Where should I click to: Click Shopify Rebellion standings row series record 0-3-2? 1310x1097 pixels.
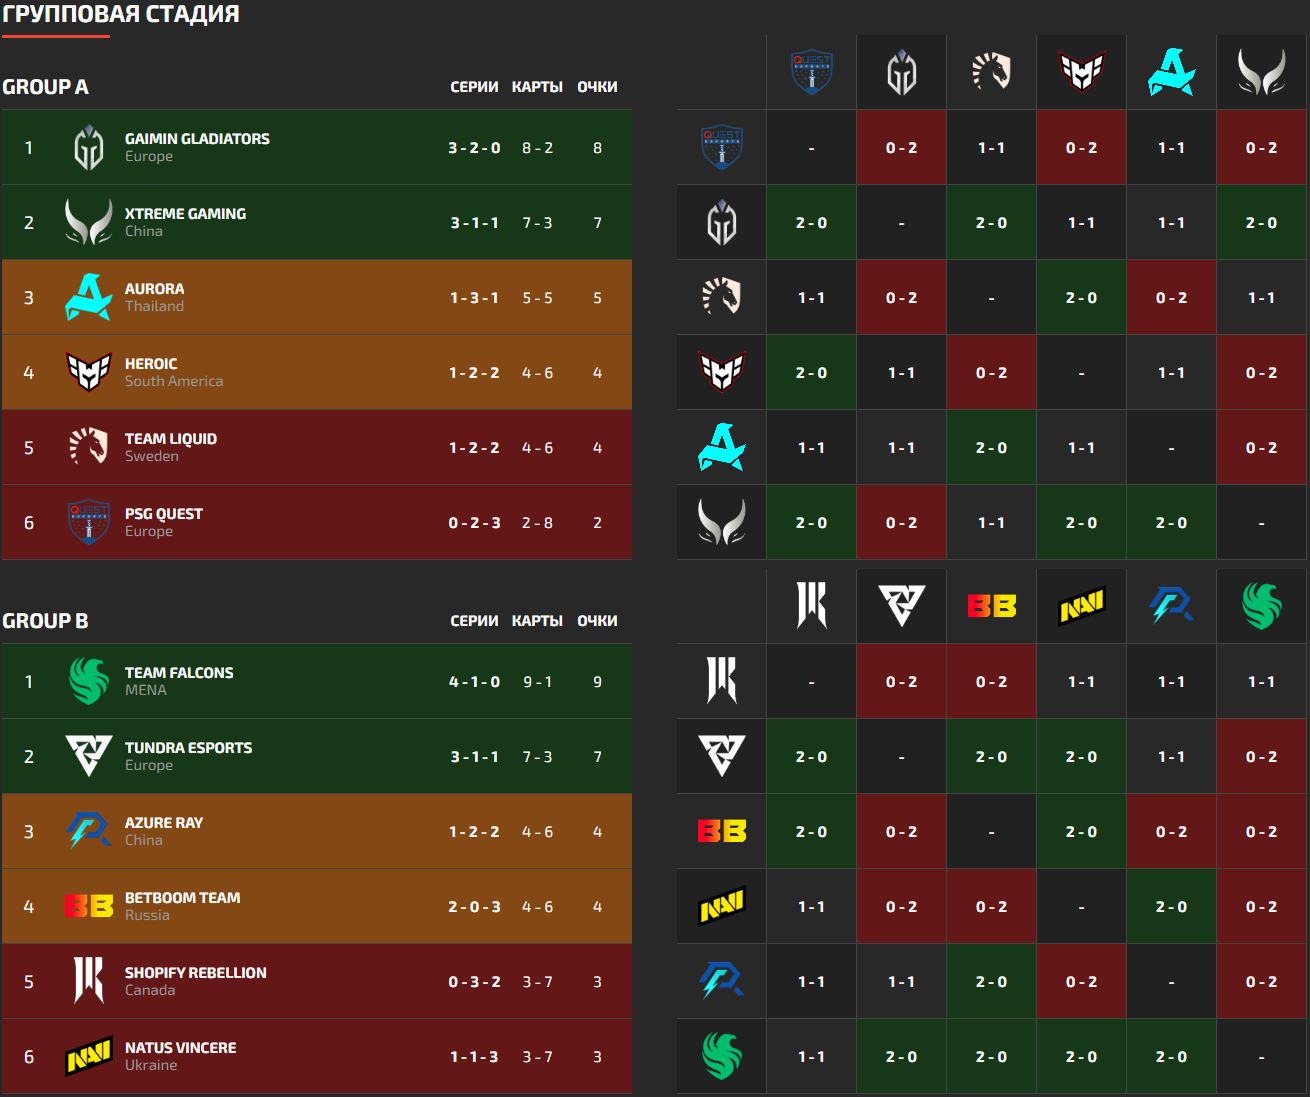[x=474, y=982]
